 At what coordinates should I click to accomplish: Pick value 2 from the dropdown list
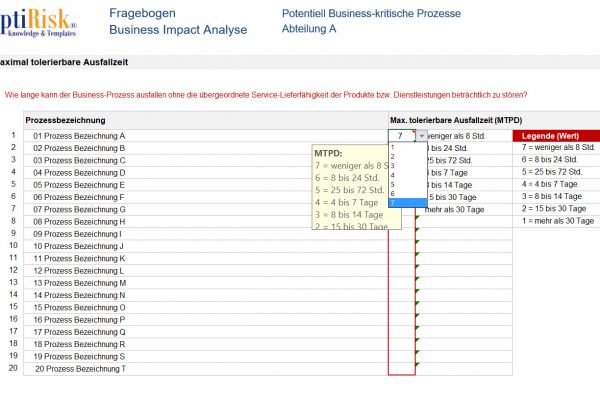393,156
